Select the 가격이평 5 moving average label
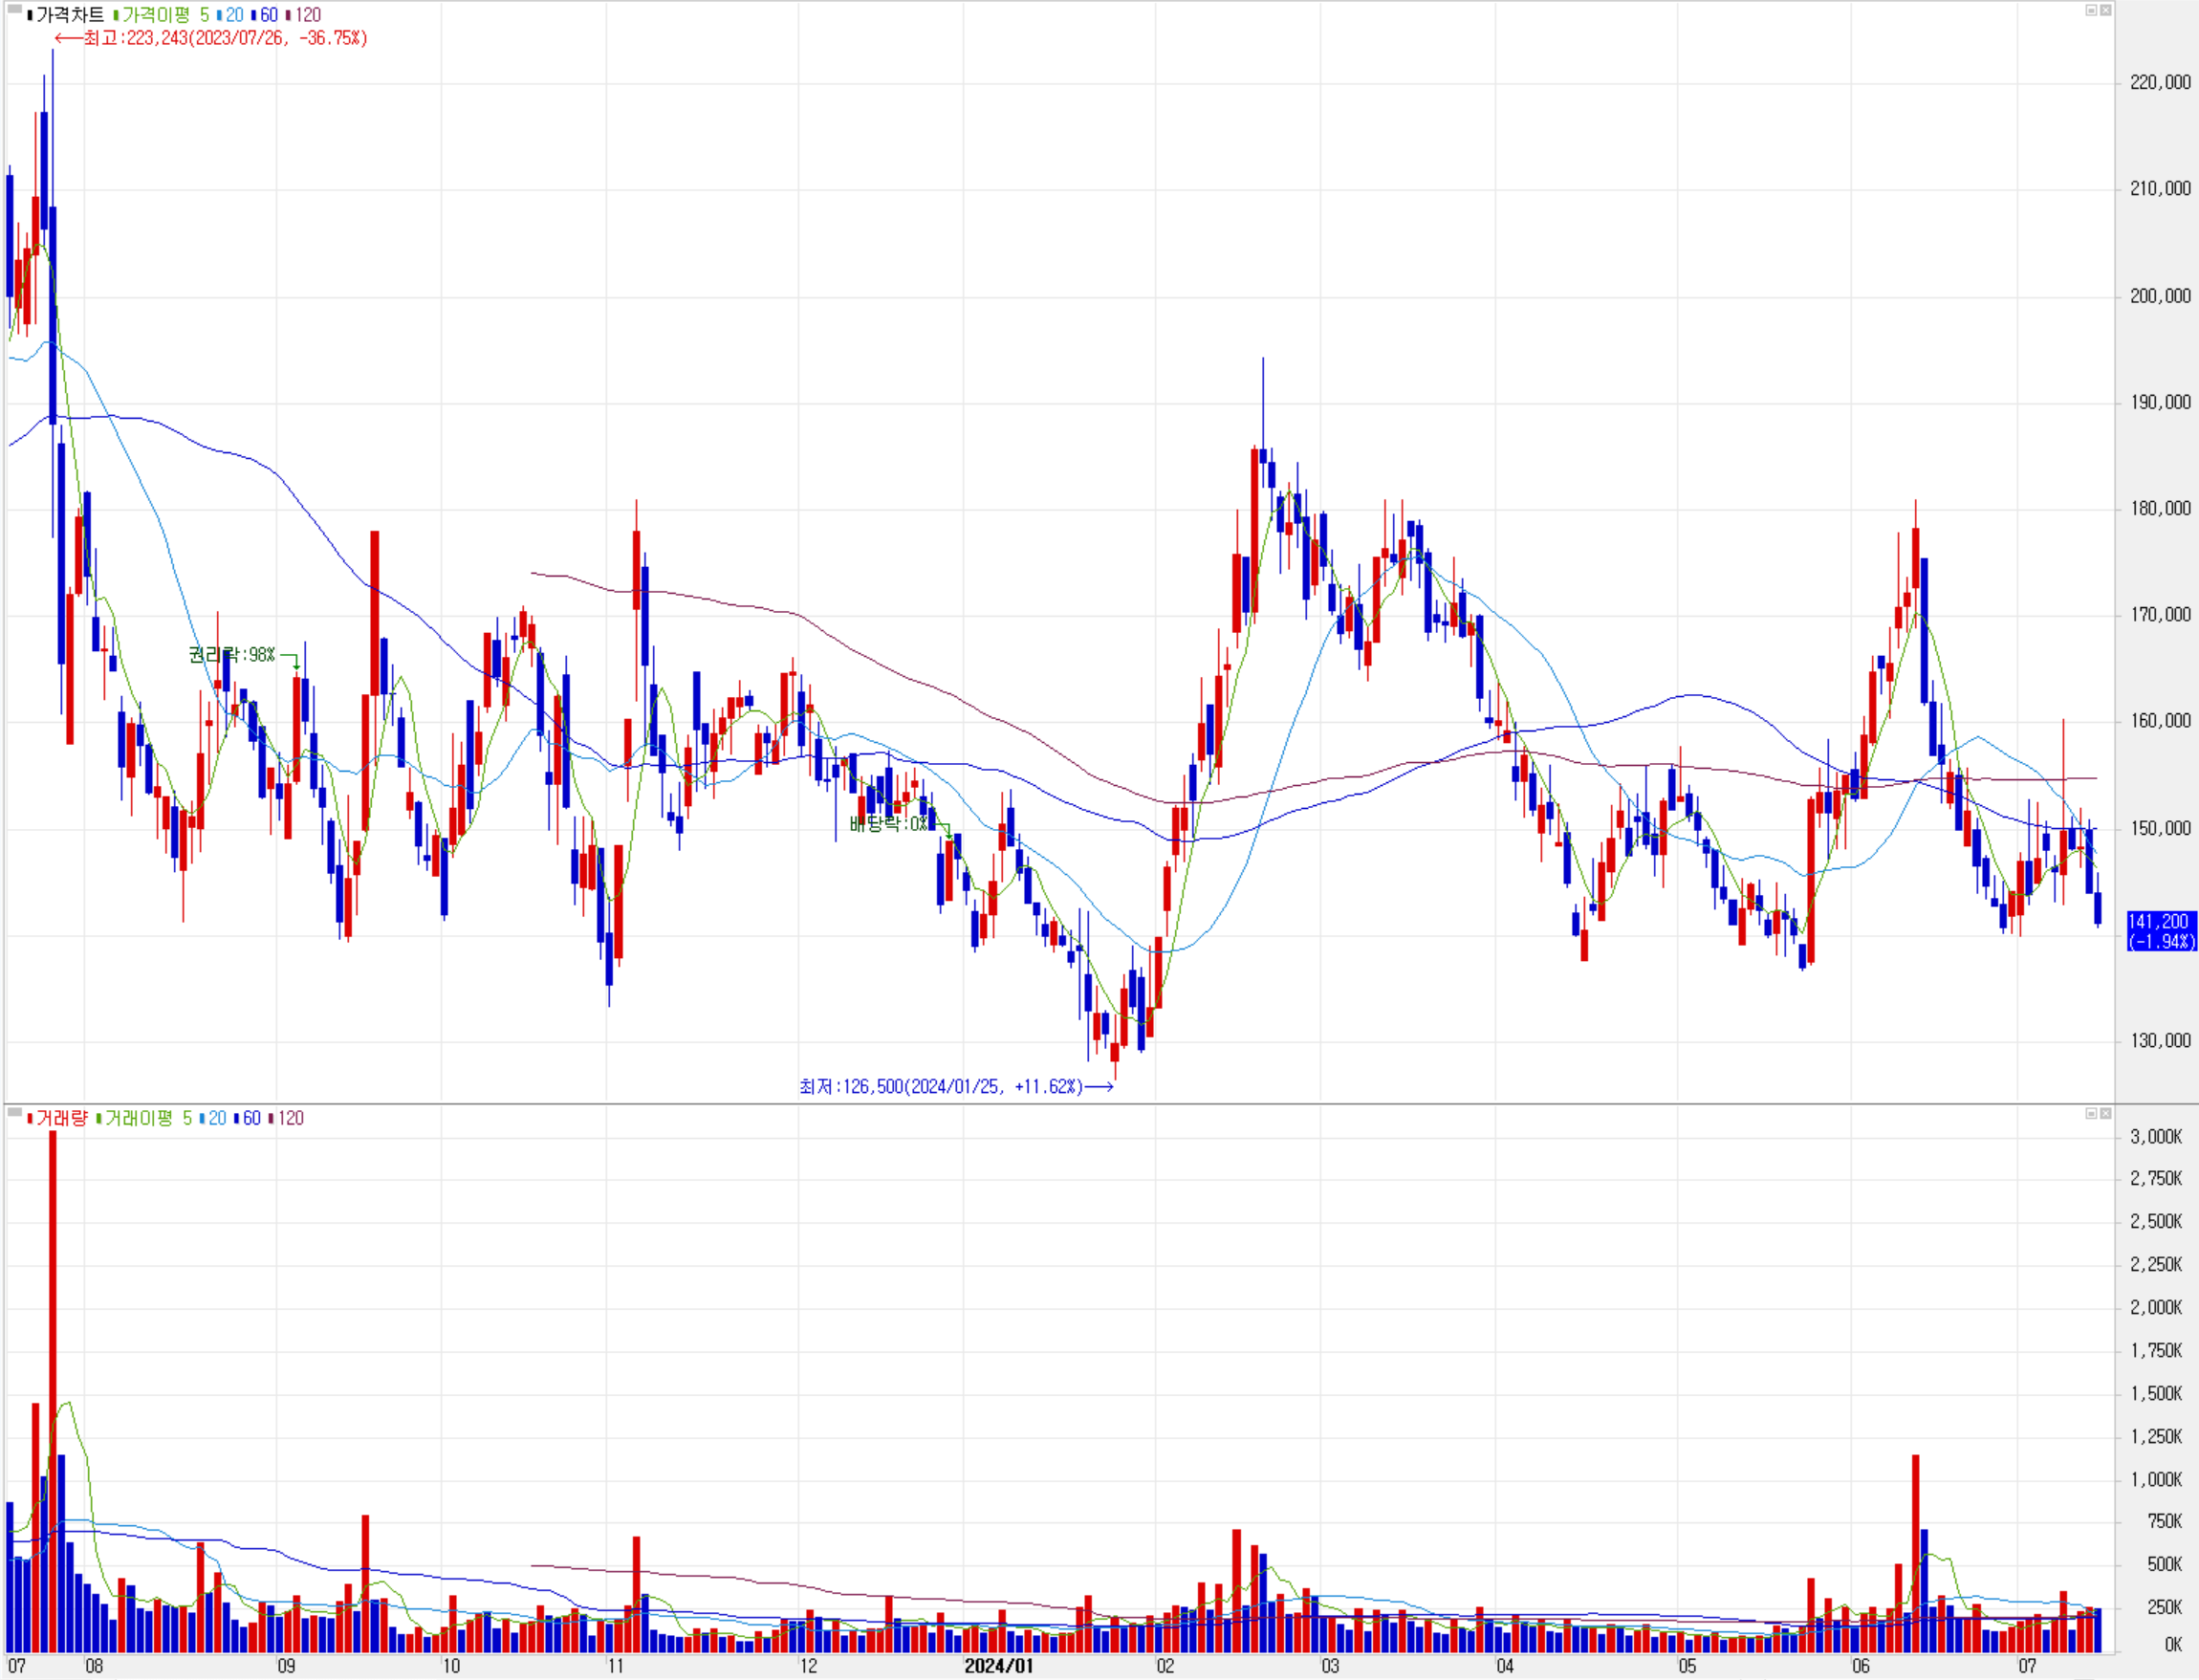This screenshot has height=1680, width=2199. click(164, 16)
